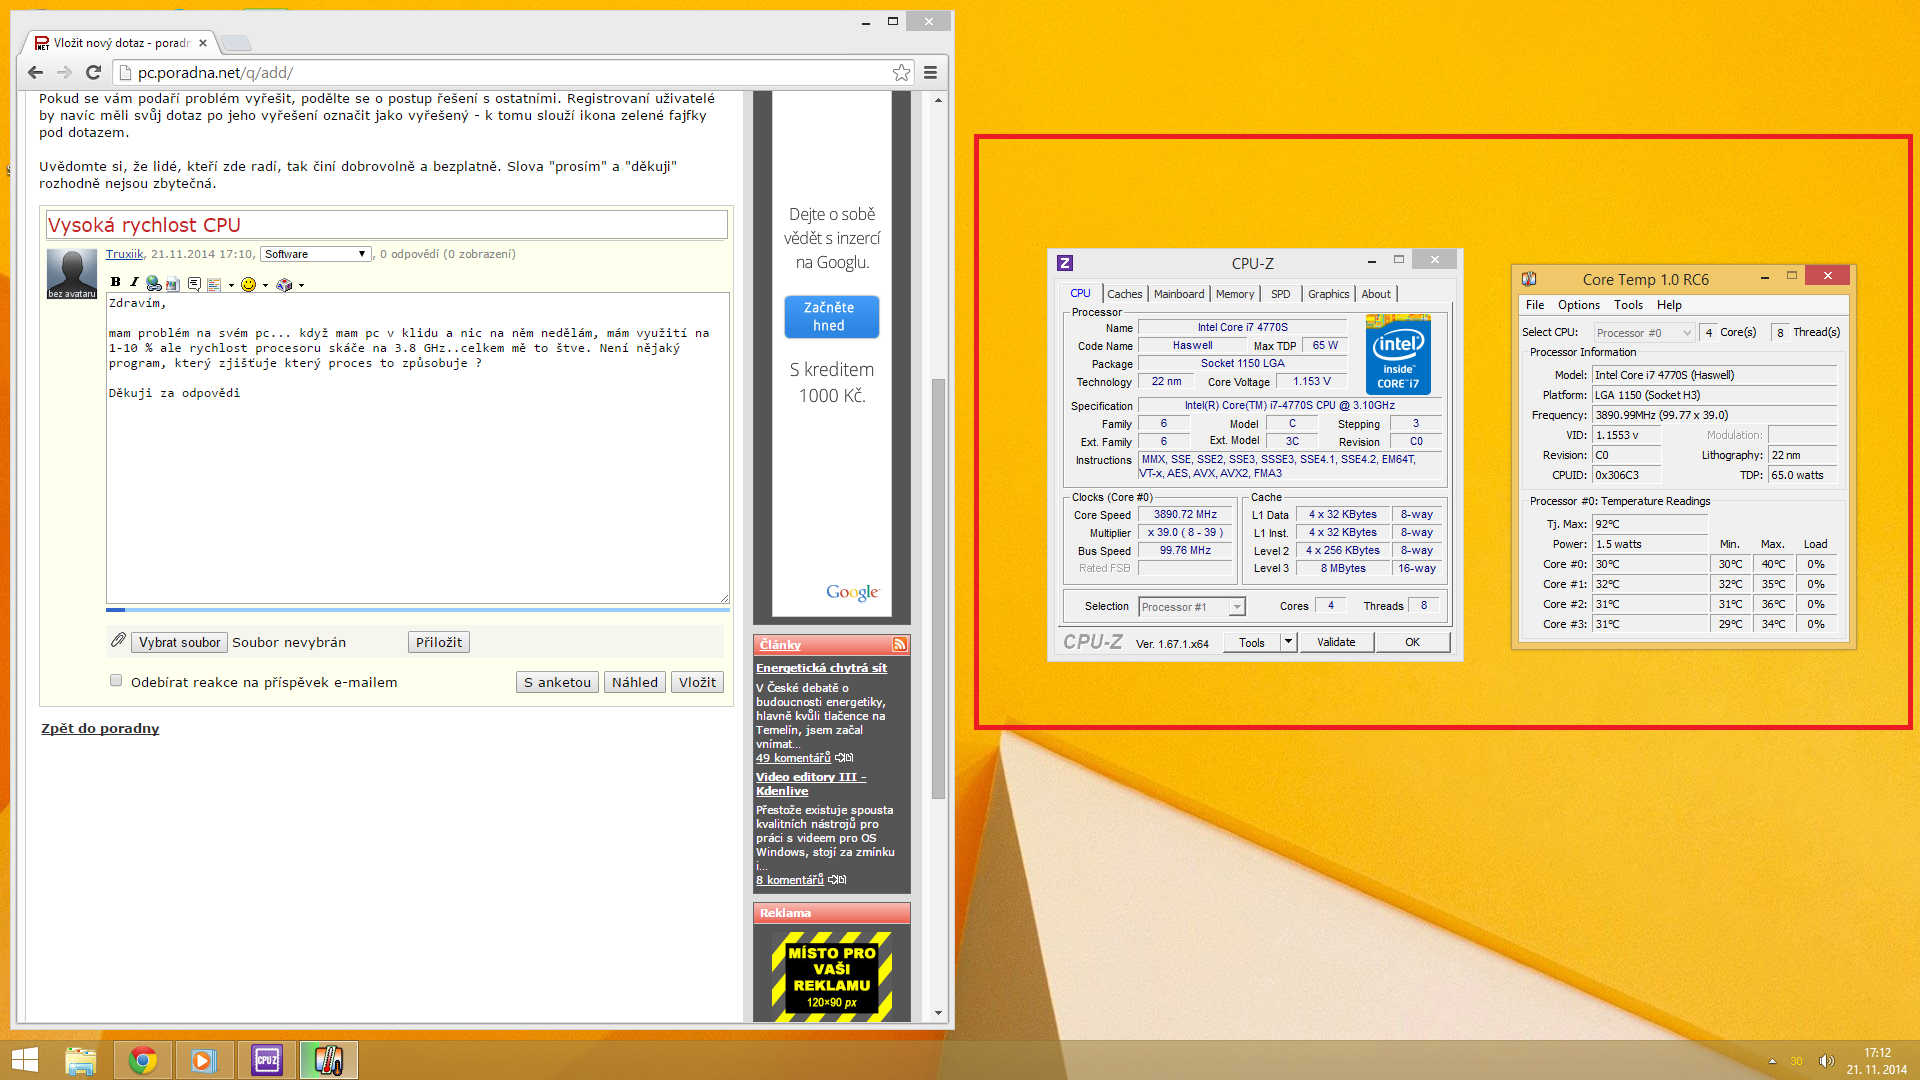
Task: Toggle bold formatting in the post editor
Action: coord(115,283)
